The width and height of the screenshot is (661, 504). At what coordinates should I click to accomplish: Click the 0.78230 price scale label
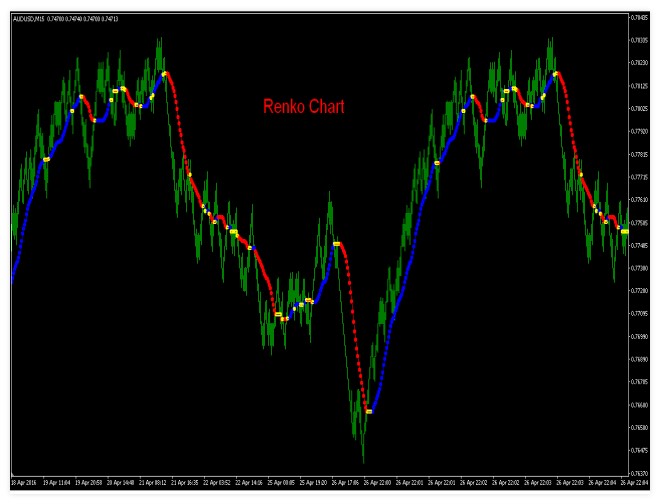(x=640, y=63)
